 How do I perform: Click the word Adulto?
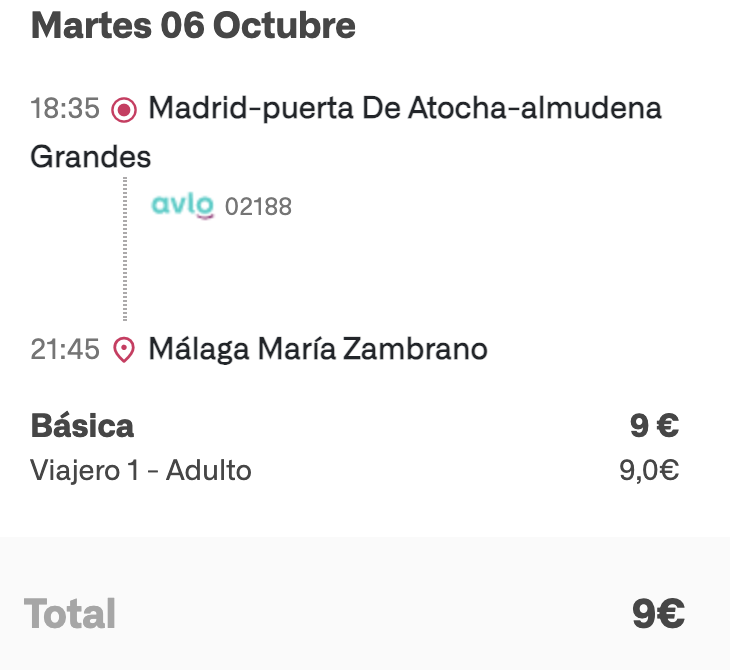[x=208, y=470]
